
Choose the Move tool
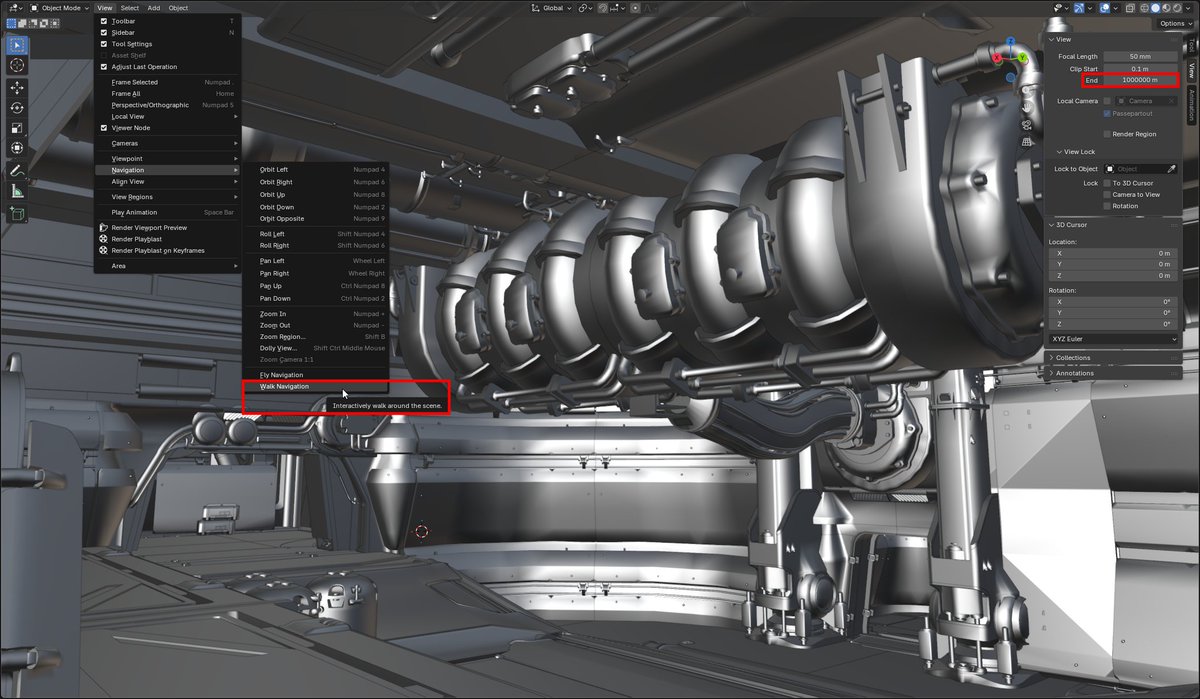coord(18,88)
